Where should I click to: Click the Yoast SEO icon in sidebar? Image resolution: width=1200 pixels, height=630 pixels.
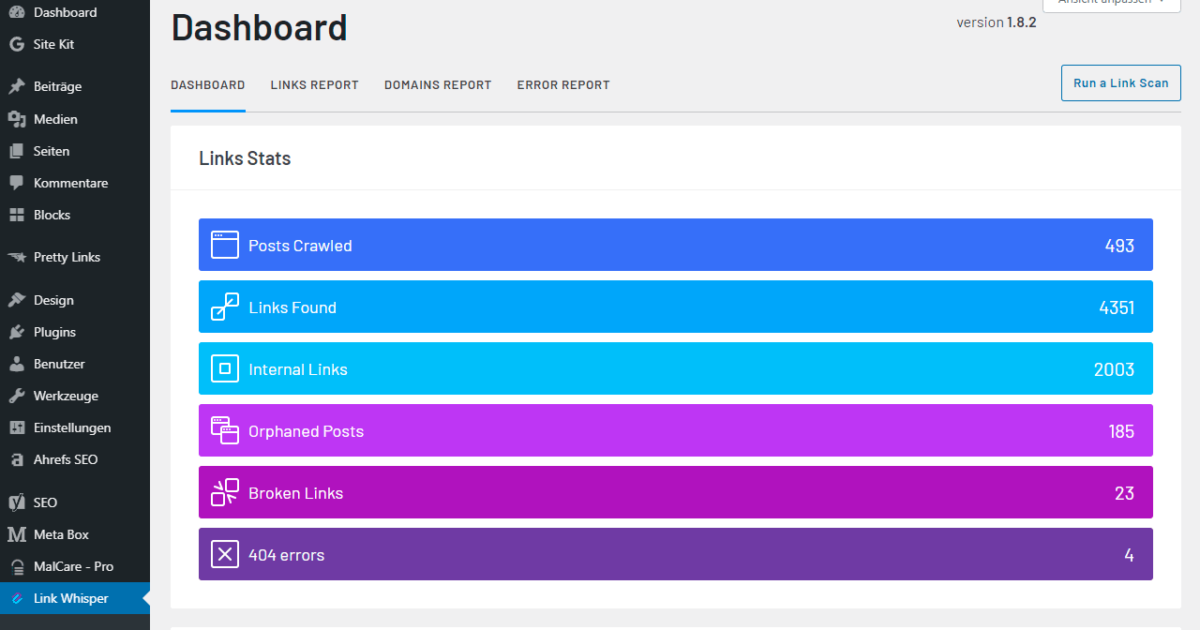(x=17, y=502)
